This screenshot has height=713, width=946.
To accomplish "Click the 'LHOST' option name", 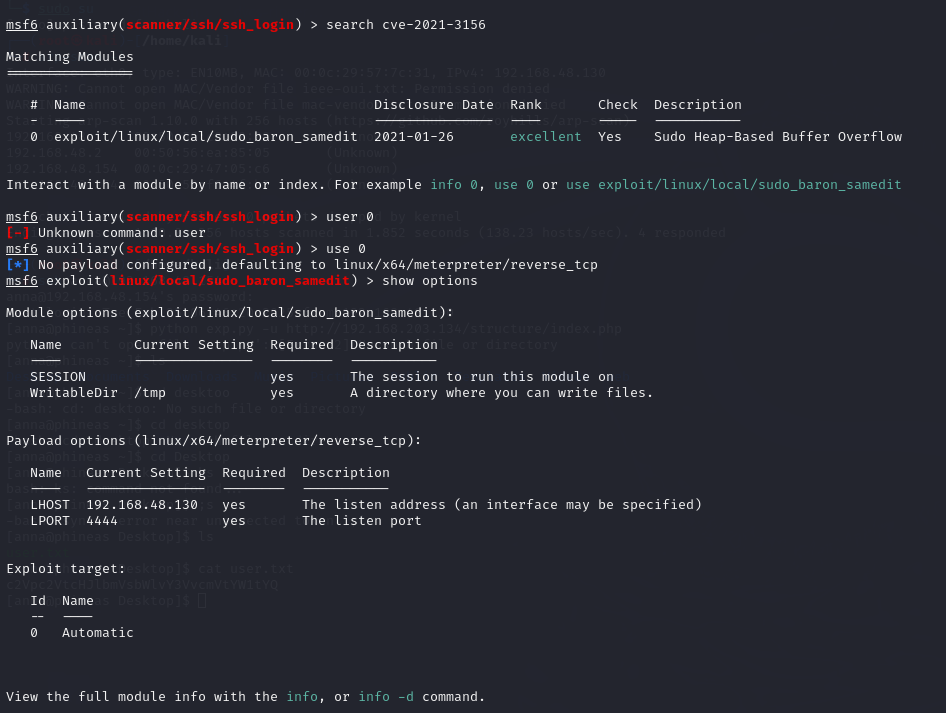I will tap(50, 505).
